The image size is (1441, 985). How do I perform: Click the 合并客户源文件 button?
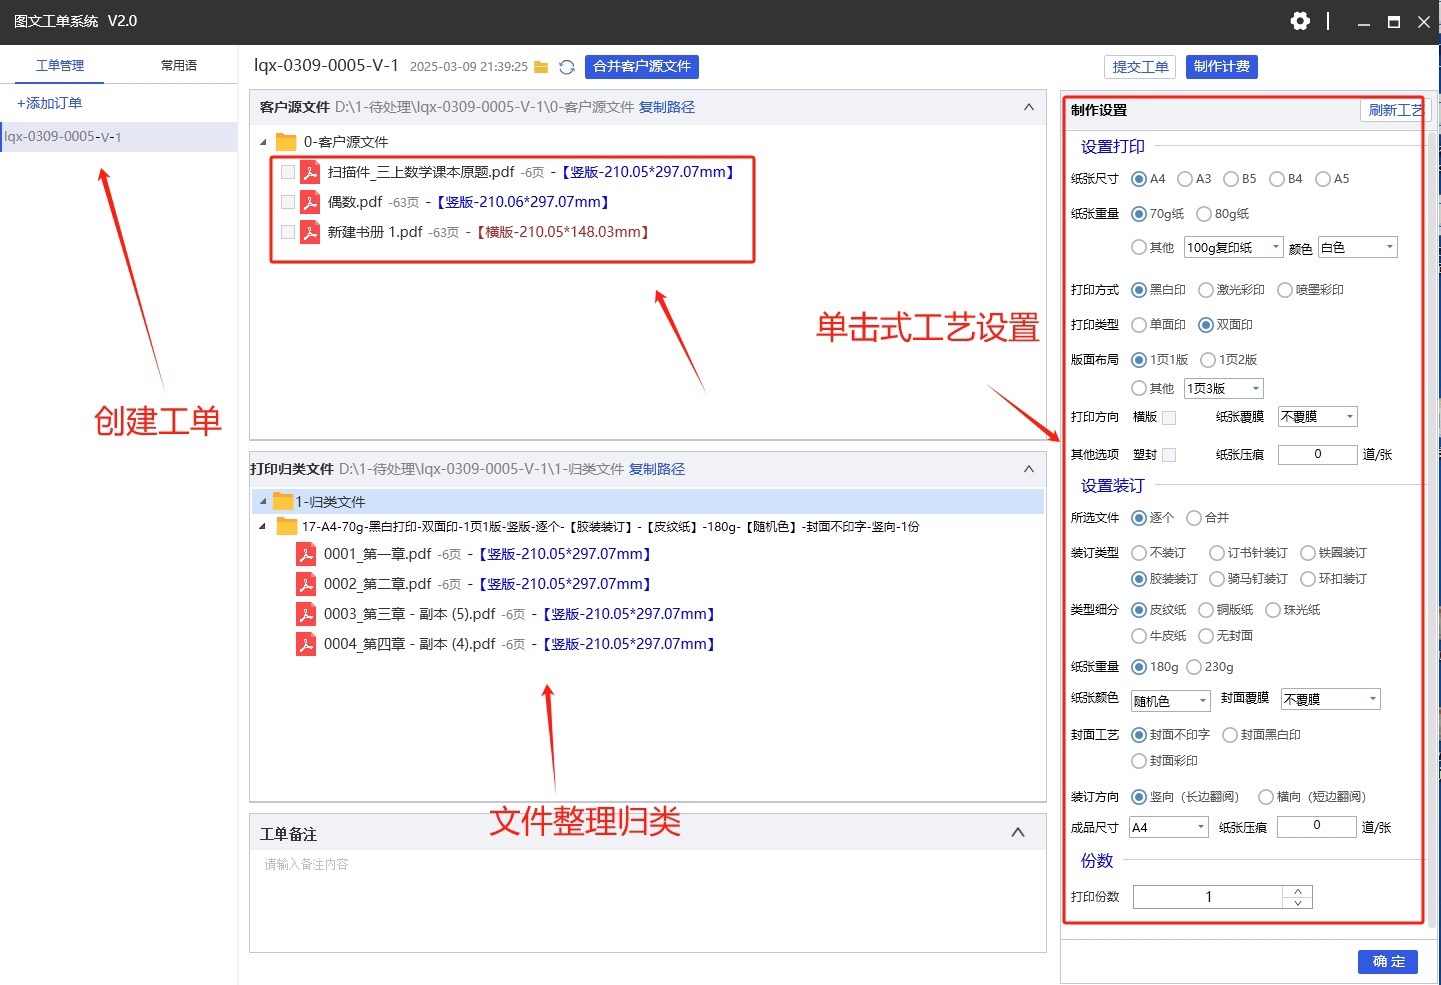point(642,67)
